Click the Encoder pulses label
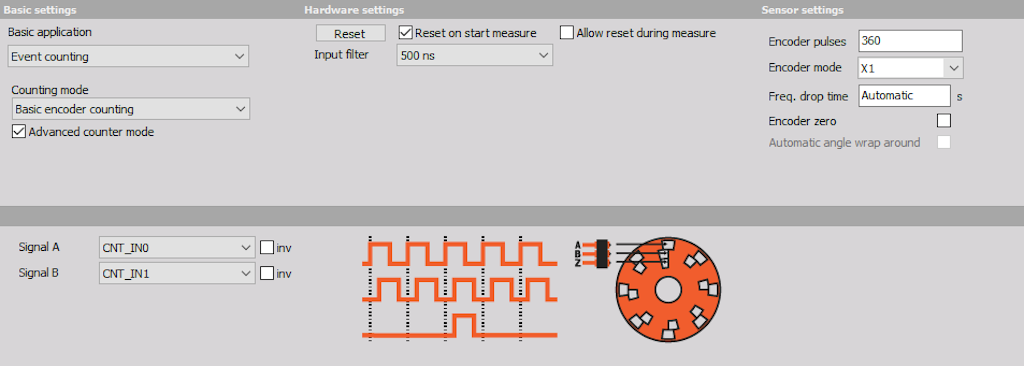1024x366 pixels. 807,41
